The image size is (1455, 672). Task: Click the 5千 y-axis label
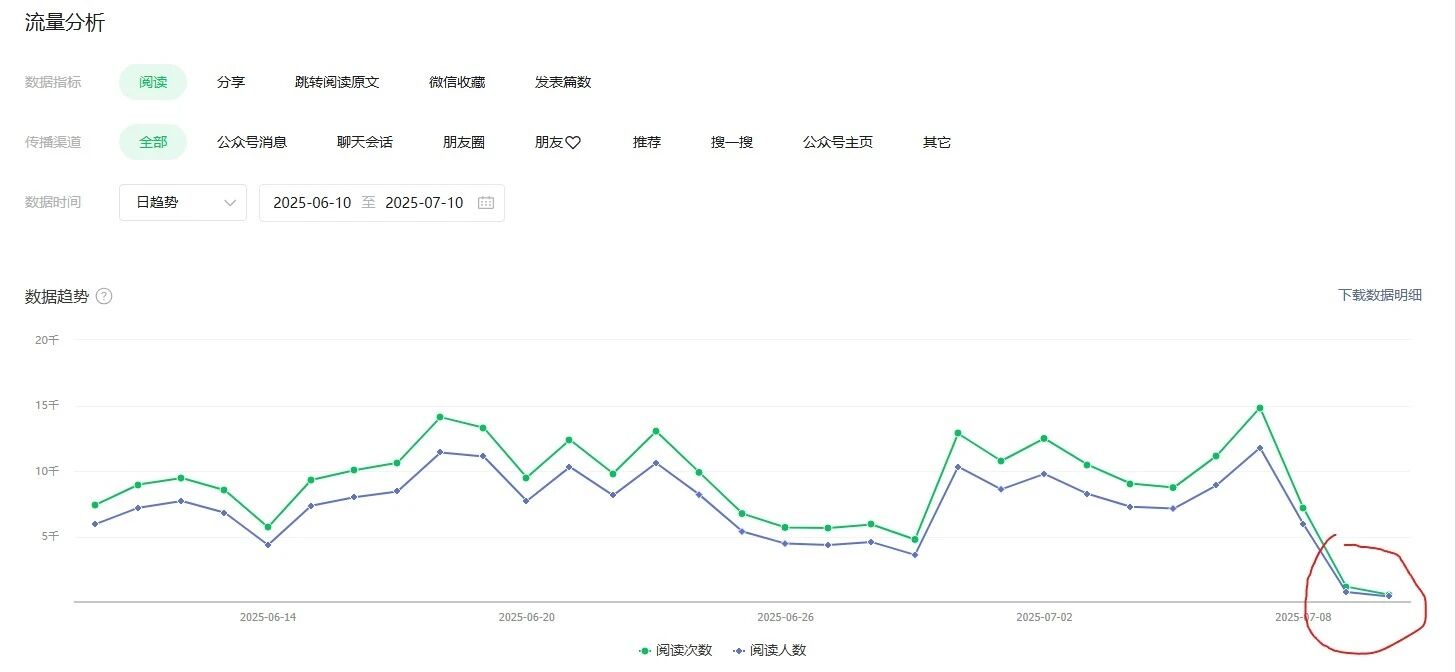pyautogui.click(x=50, y=537)
